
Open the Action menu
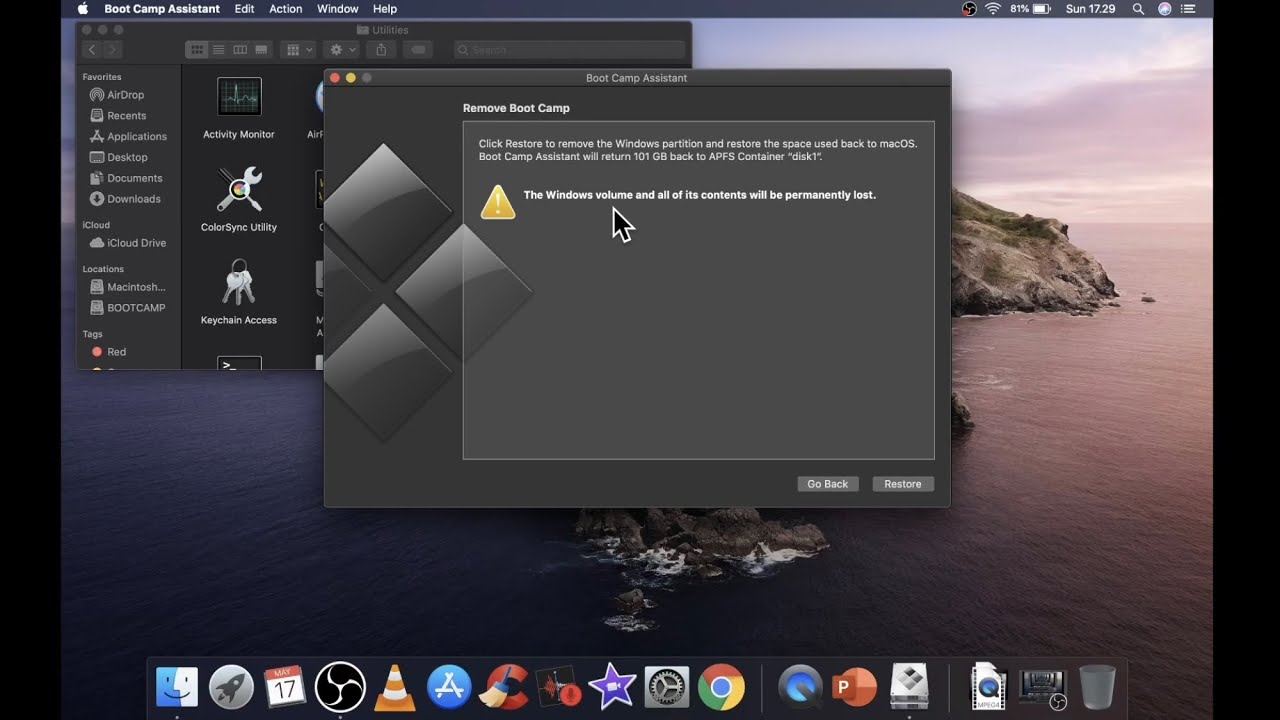(286, 9)
